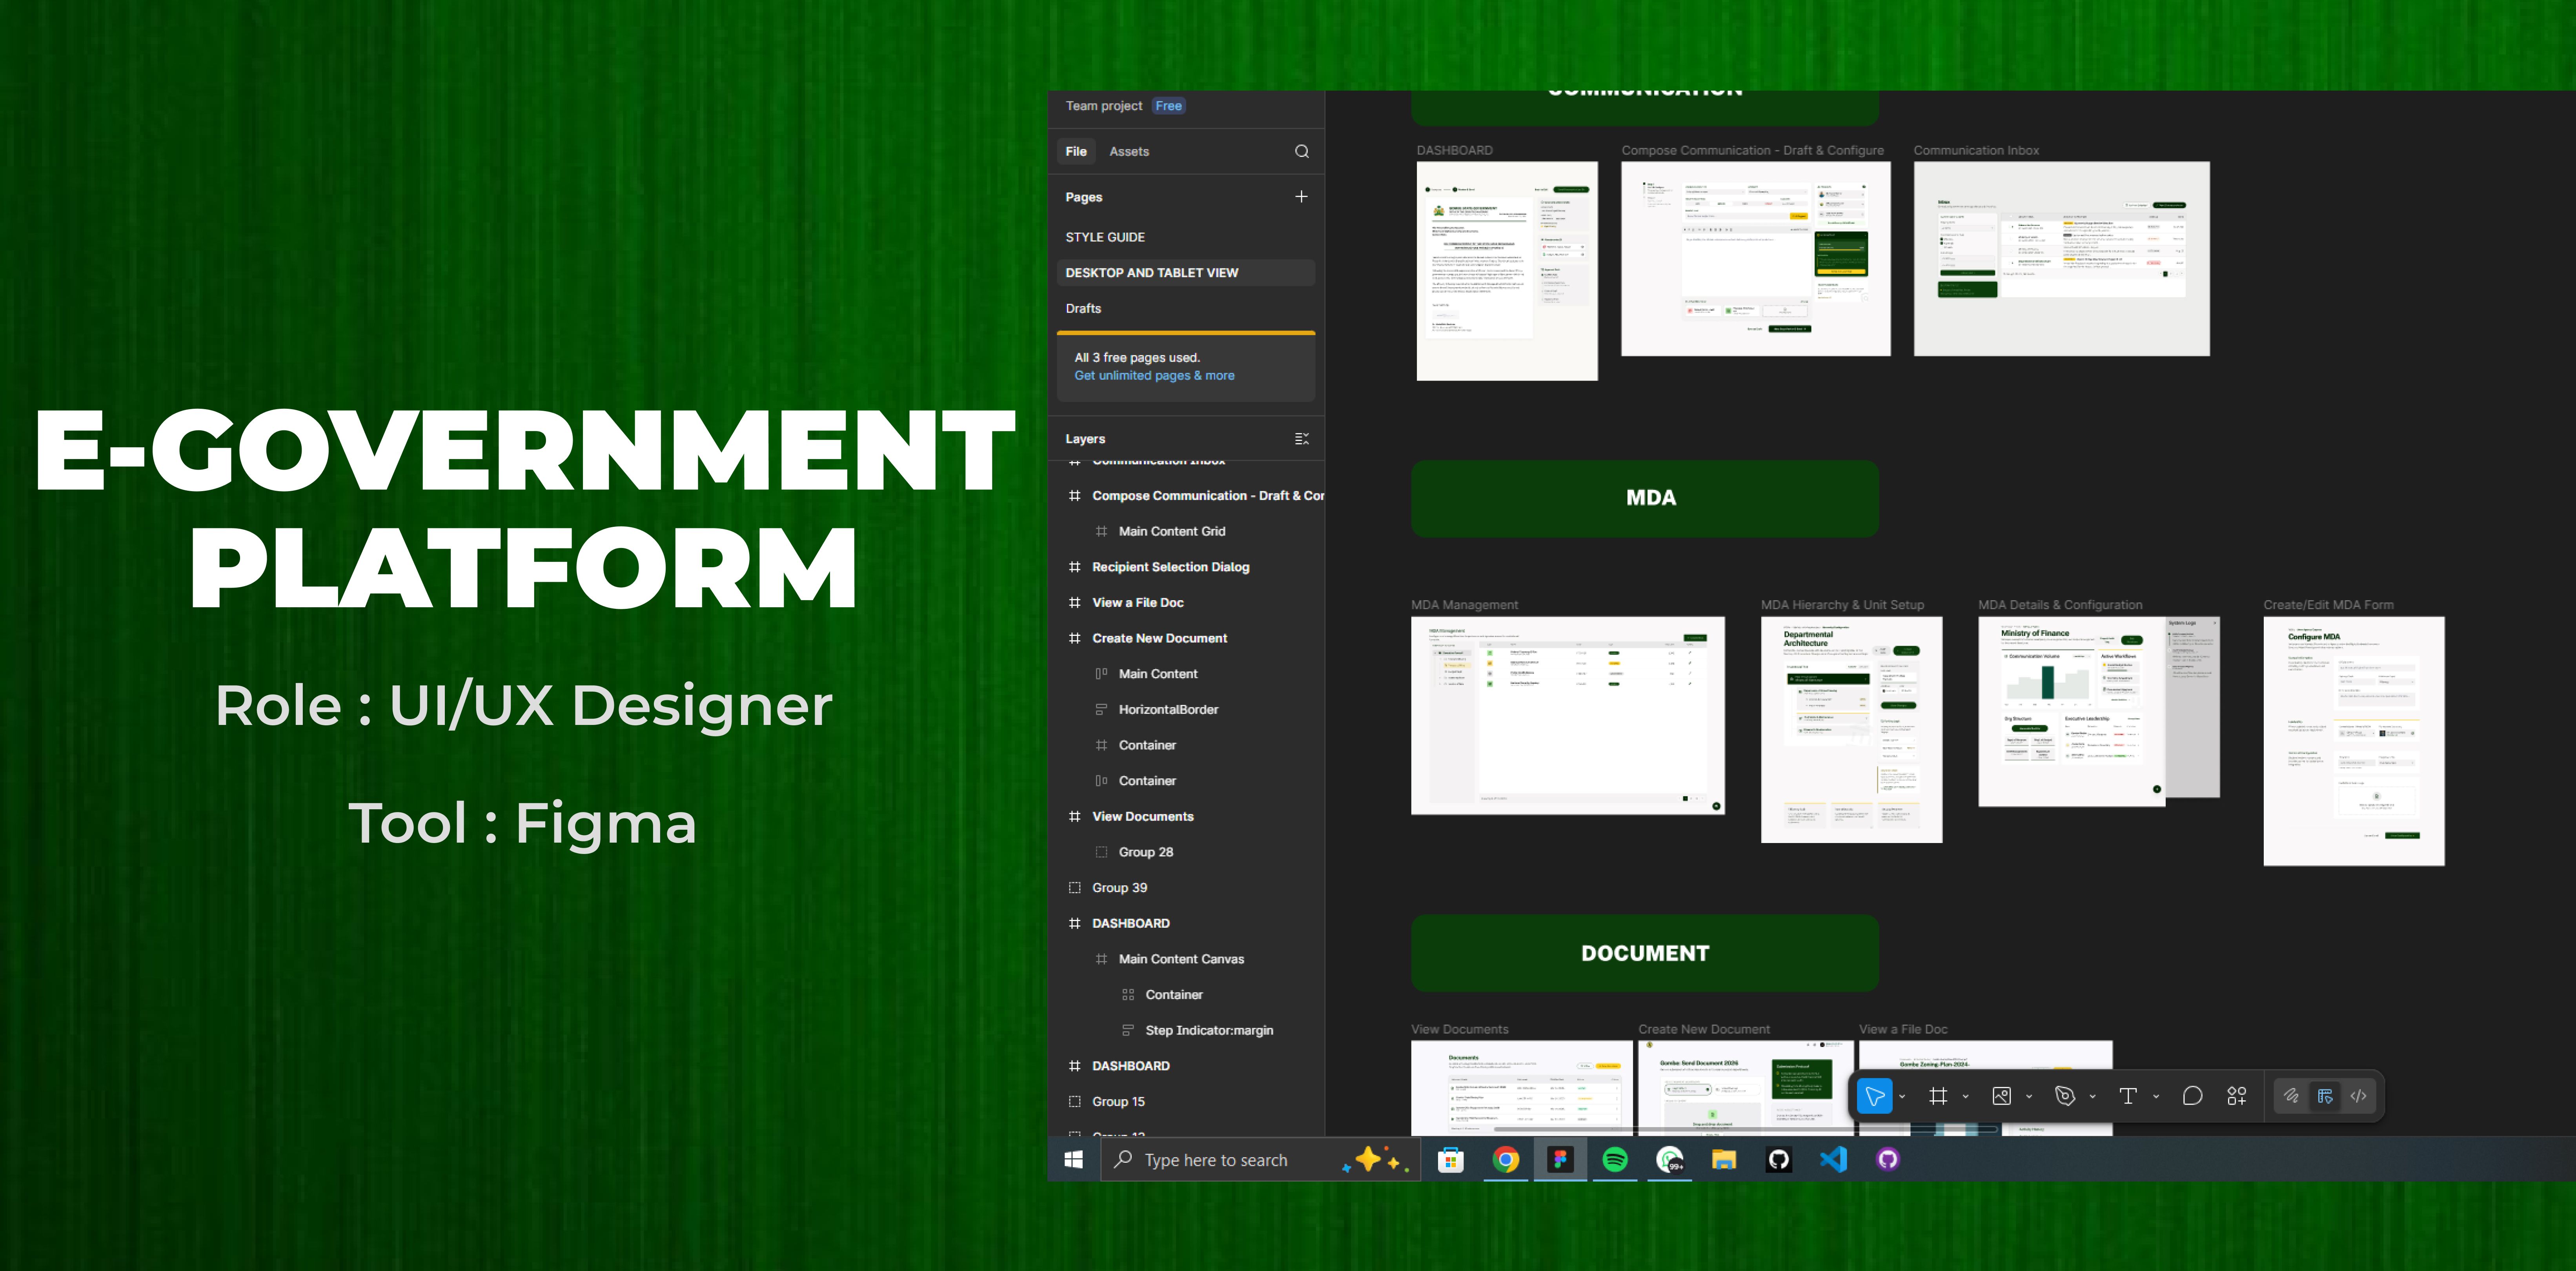Click the MDA Hierarchy & Unit Setup frame title

coord(1842,605)
